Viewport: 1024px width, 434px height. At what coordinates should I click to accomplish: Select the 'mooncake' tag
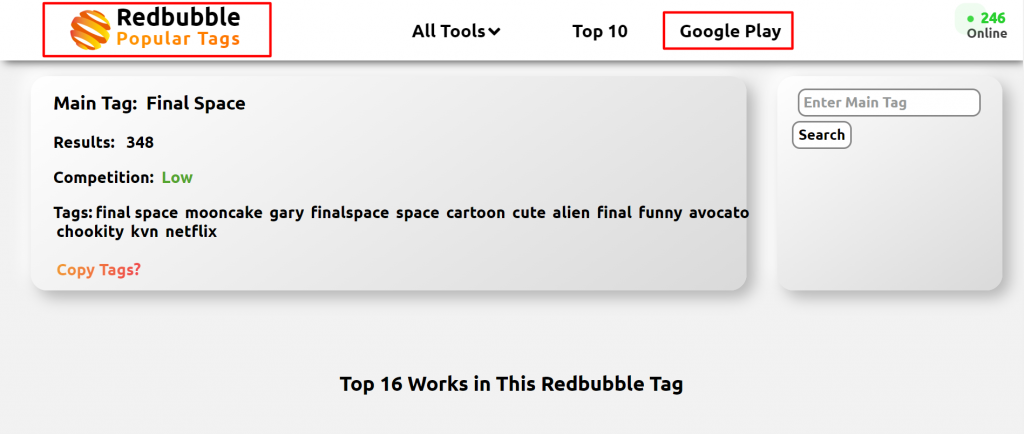(x=224, y=213)
